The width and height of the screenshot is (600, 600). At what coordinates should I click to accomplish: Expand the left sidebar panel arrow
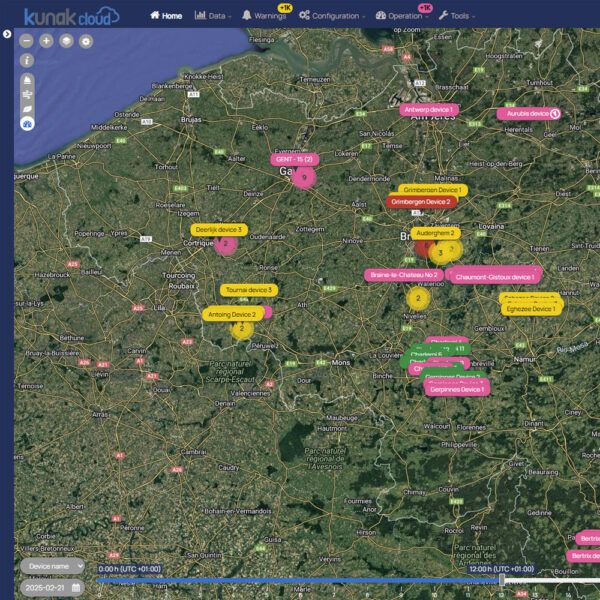pyautogui.click(x=7, y=34)
